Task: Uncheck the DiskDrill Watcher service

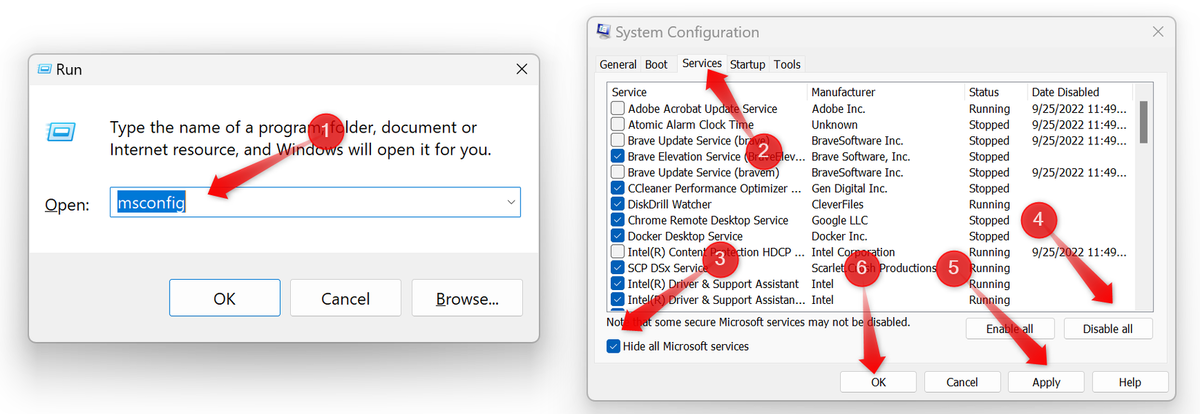Action: 618,204
